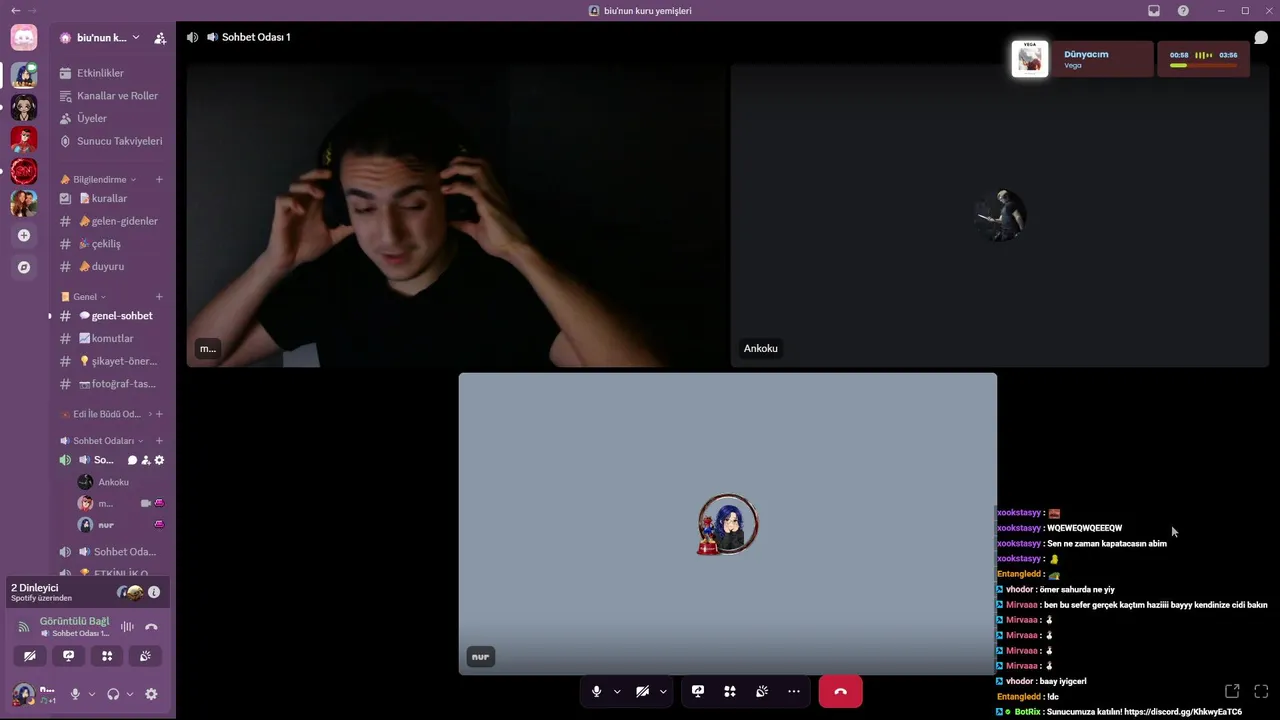Click the Vega album cover thumbnail
This screenshot has width=1280, height=720.
coord(1030,59)
